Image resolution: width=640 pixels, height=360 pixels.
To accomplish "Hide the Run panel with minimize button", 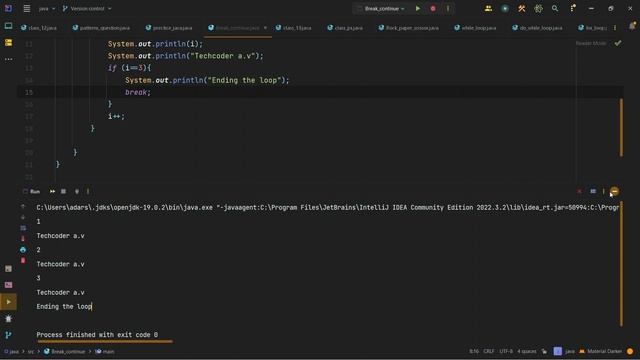I will 615,191.
